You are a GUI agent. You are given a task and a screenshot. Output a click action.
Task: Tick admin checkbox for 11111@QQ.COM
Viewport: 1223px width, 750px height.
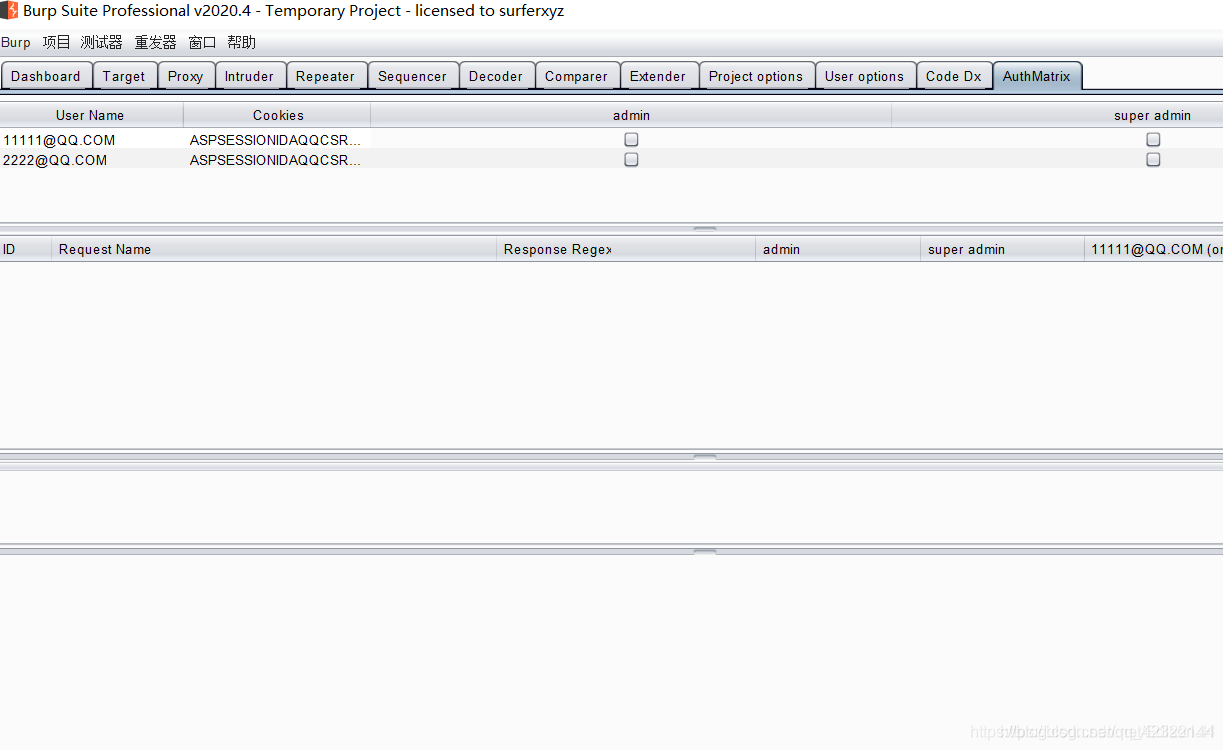[631, 140]
